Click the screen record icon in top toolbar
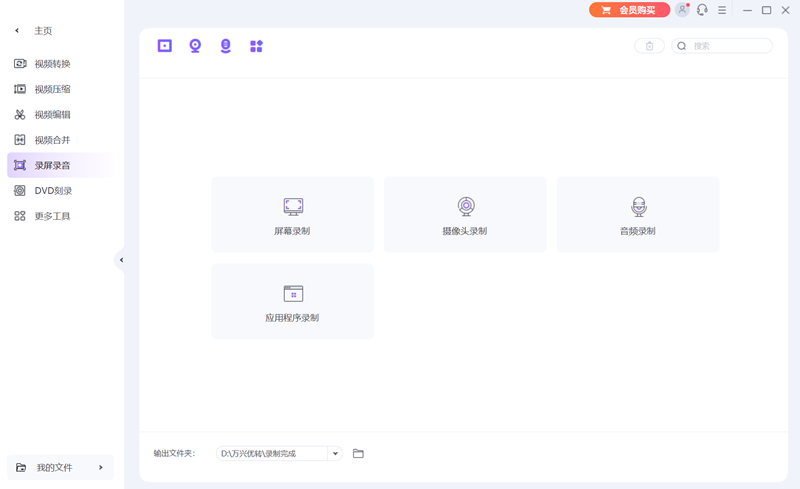800x489 pixels. coord(165,46)
